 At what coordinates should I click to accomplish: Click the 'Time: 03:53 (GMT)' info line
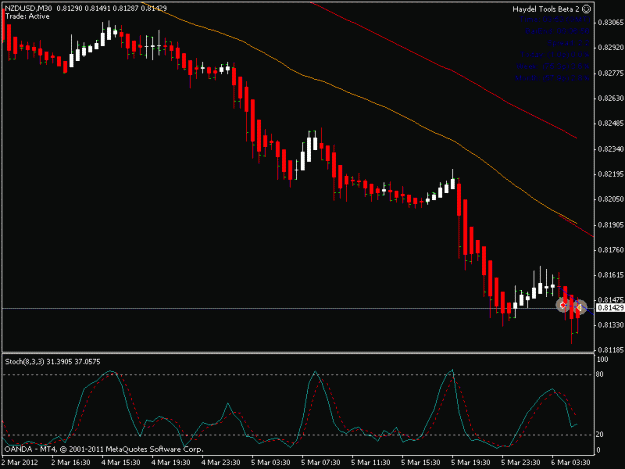pyautogui.click(x=554, y=20)
